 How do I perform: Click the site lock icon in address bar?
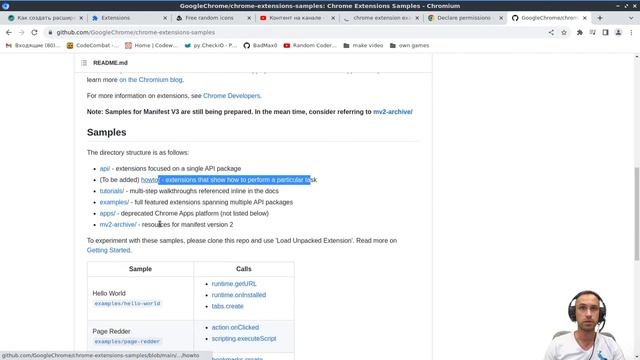50,32
